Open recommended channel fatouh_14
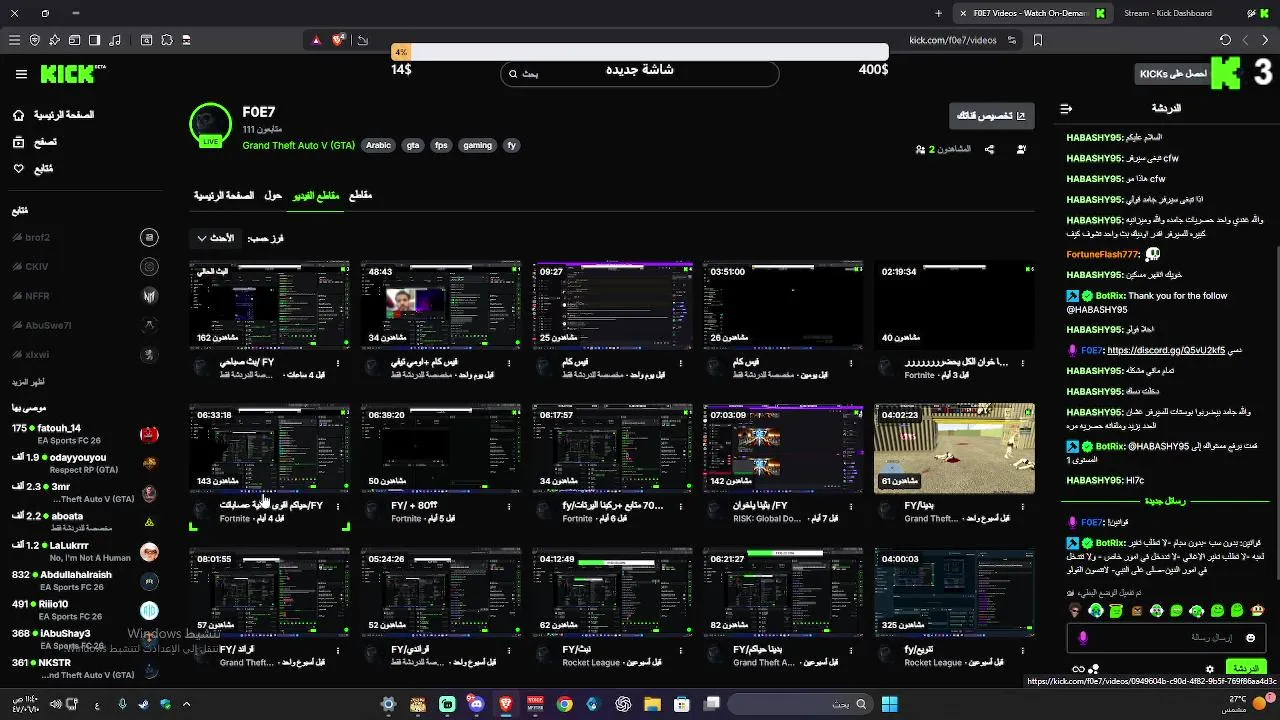This screenshot has height=720, width=1280. point(85,434)
